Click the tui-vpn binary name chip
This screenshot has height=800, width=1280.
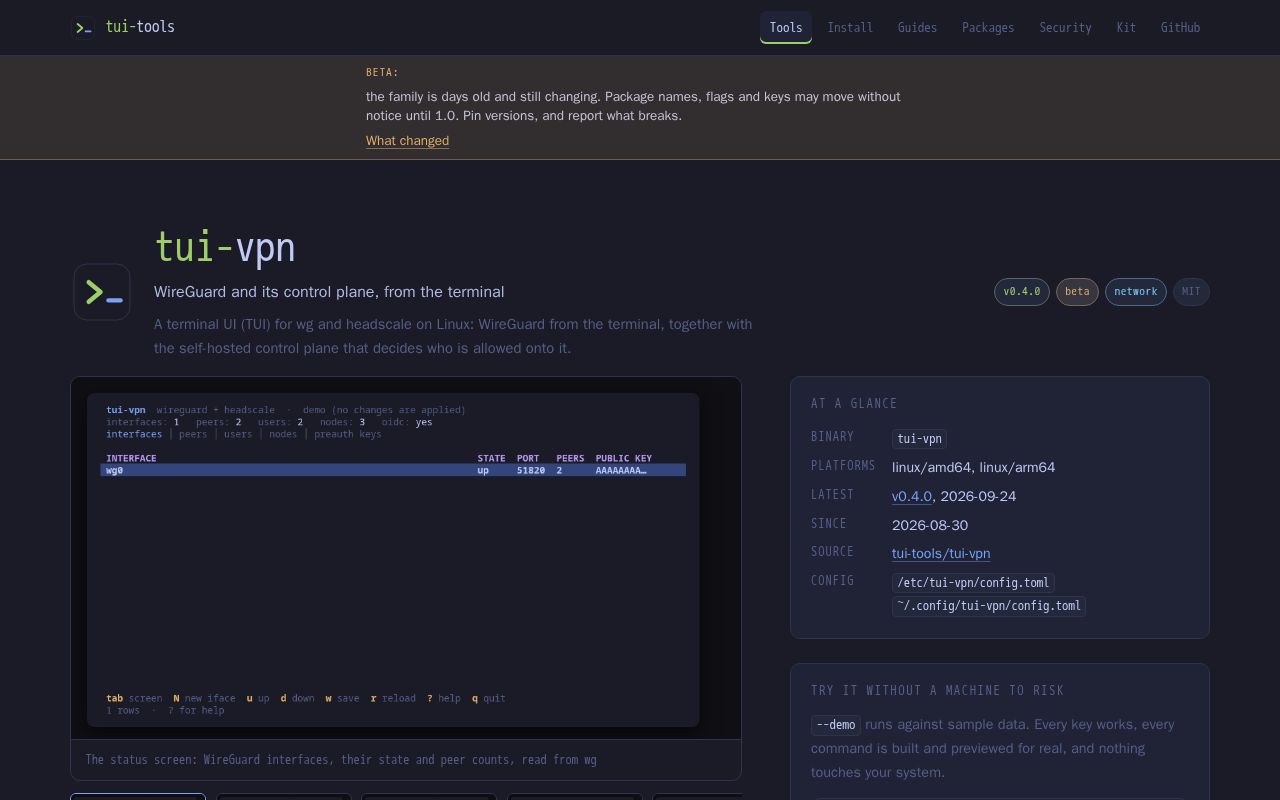[919, 439]
